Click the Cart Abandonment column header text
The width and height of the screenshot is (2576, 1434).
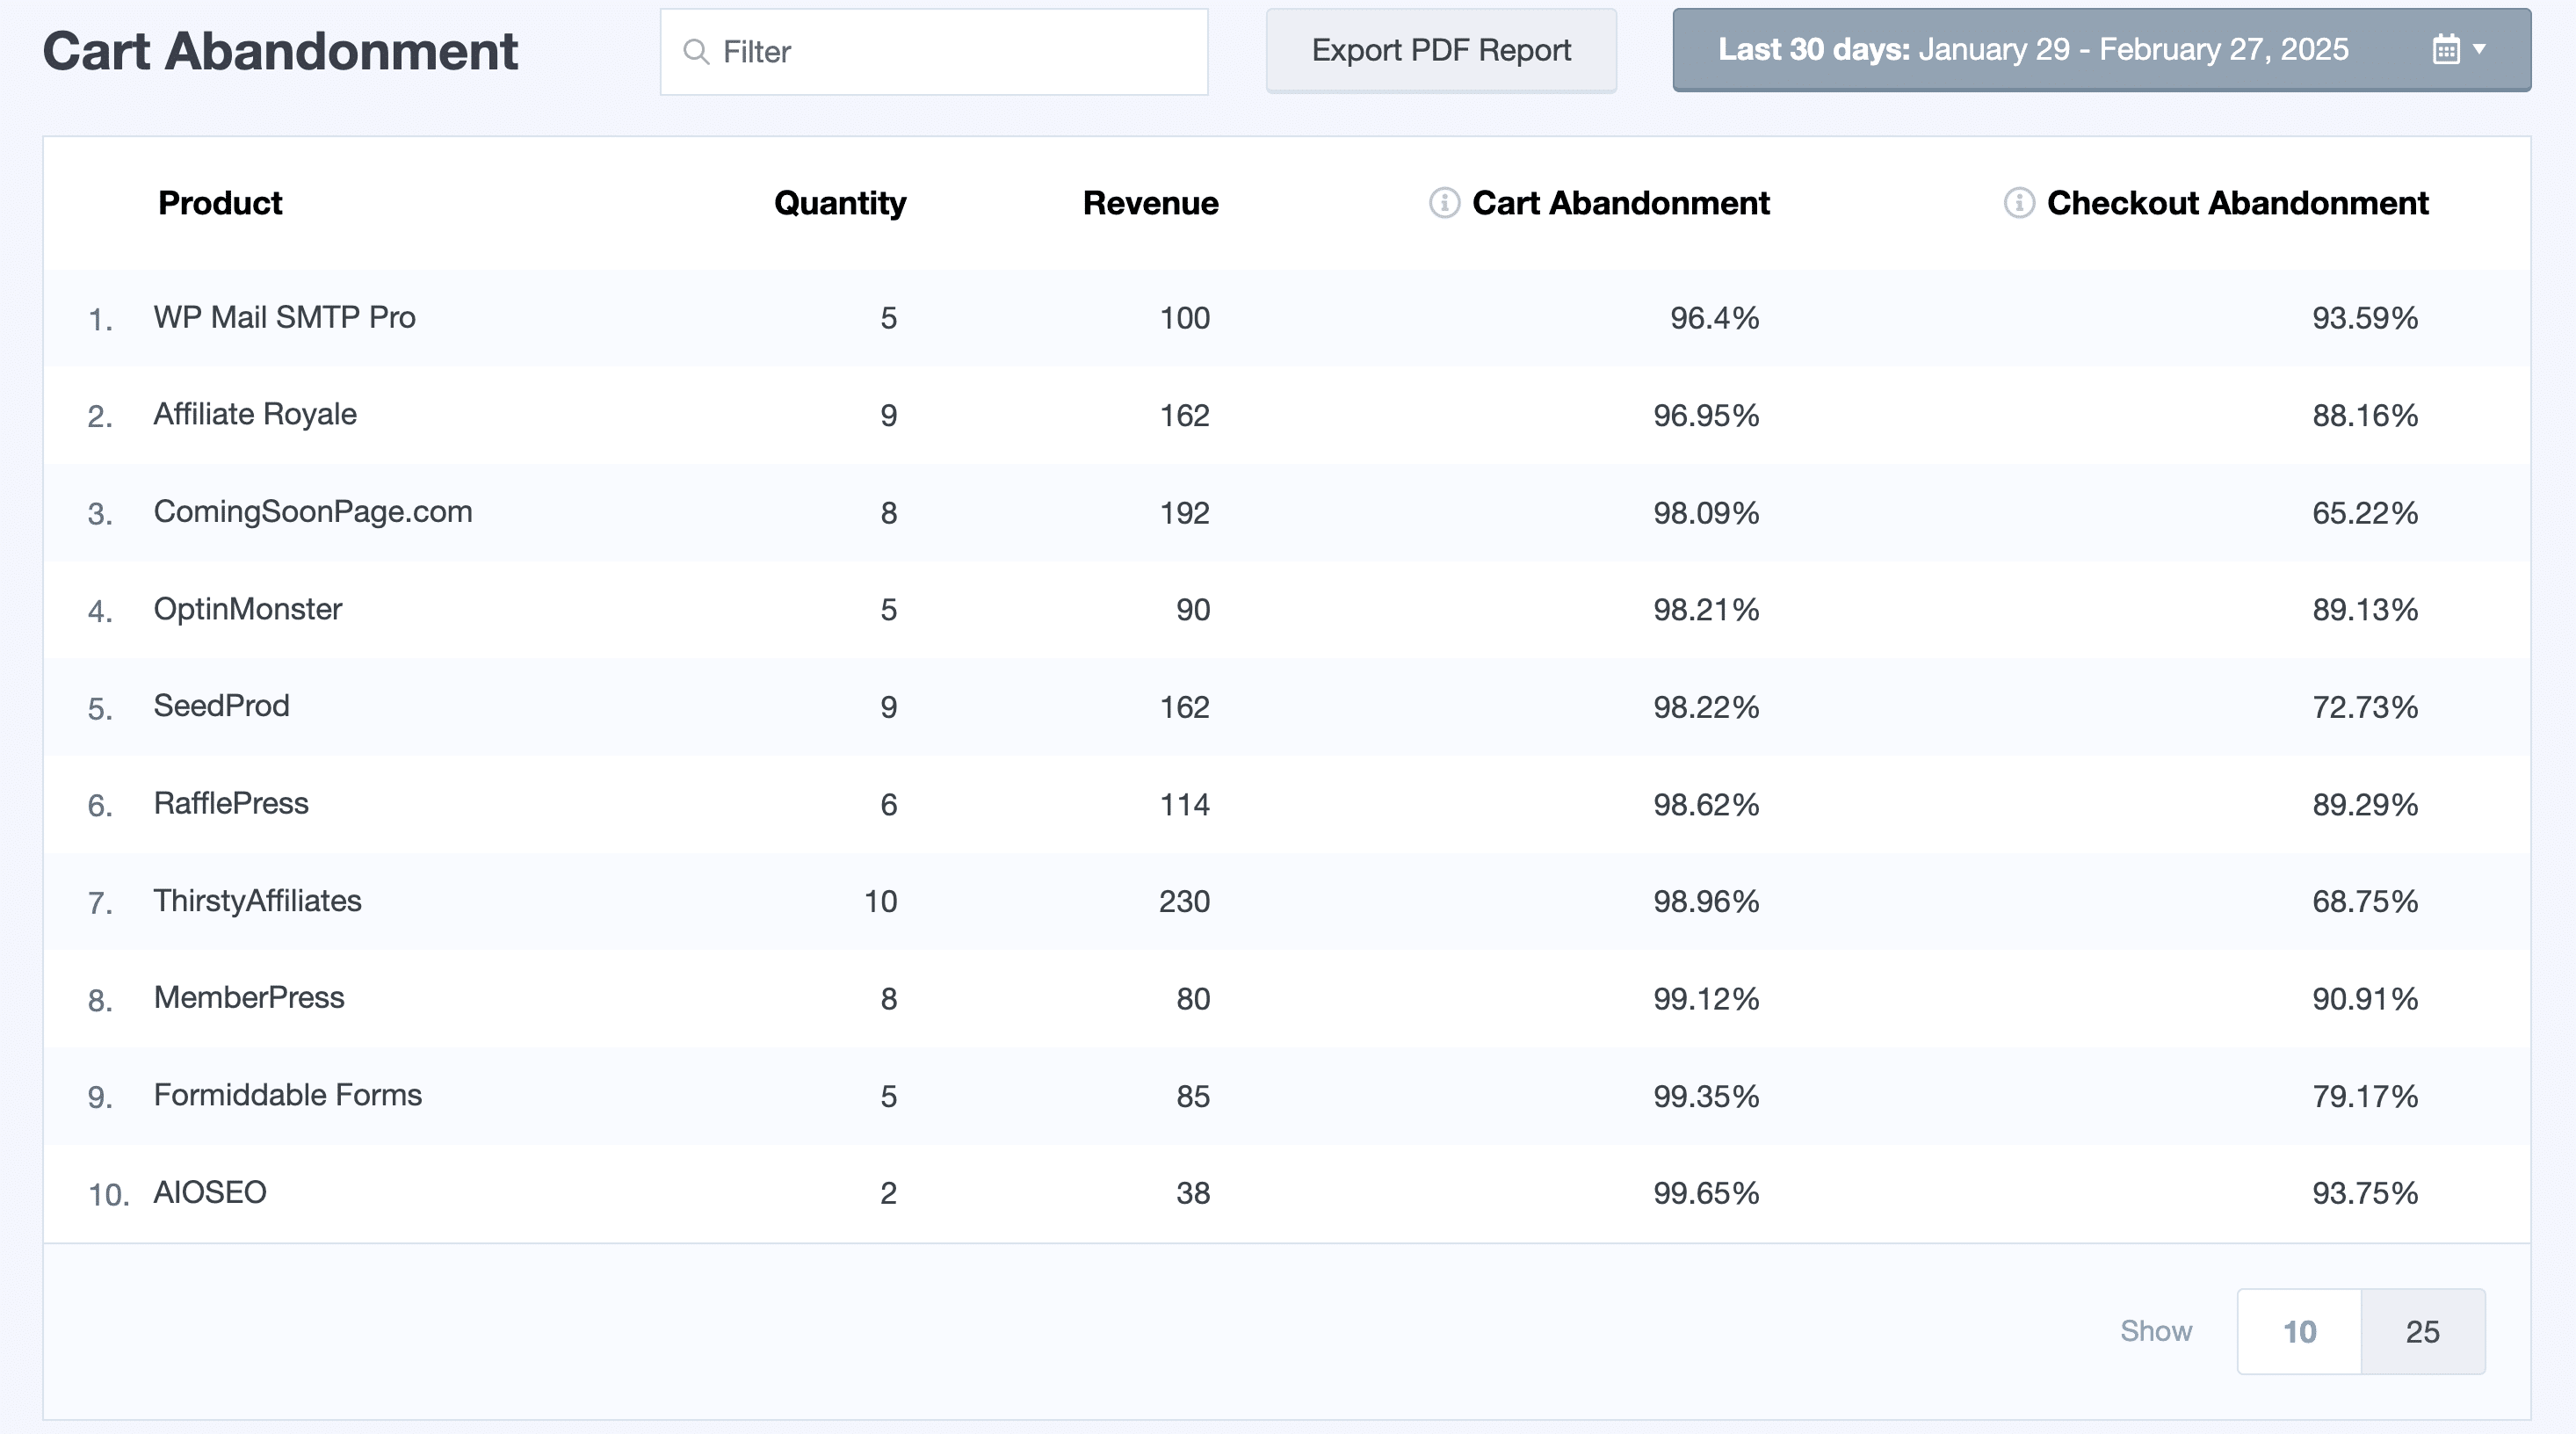(x=1620, y=203)
